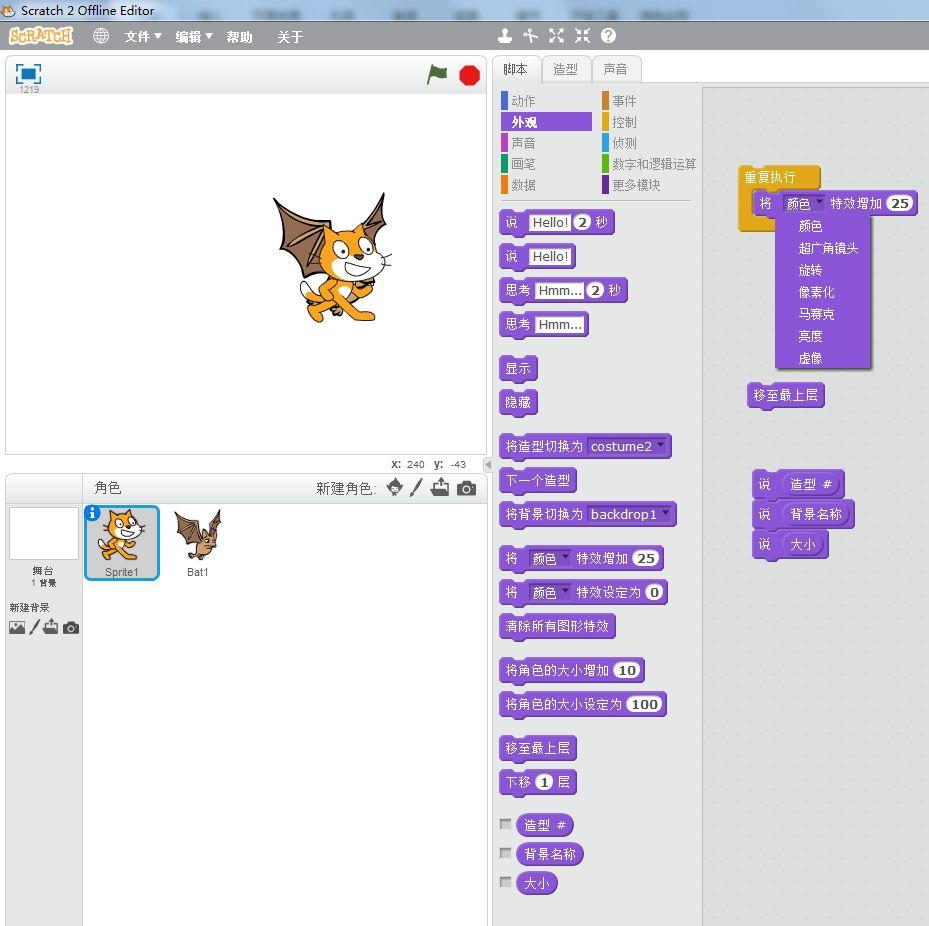Select the Delete scissors tool

[530, 36]
